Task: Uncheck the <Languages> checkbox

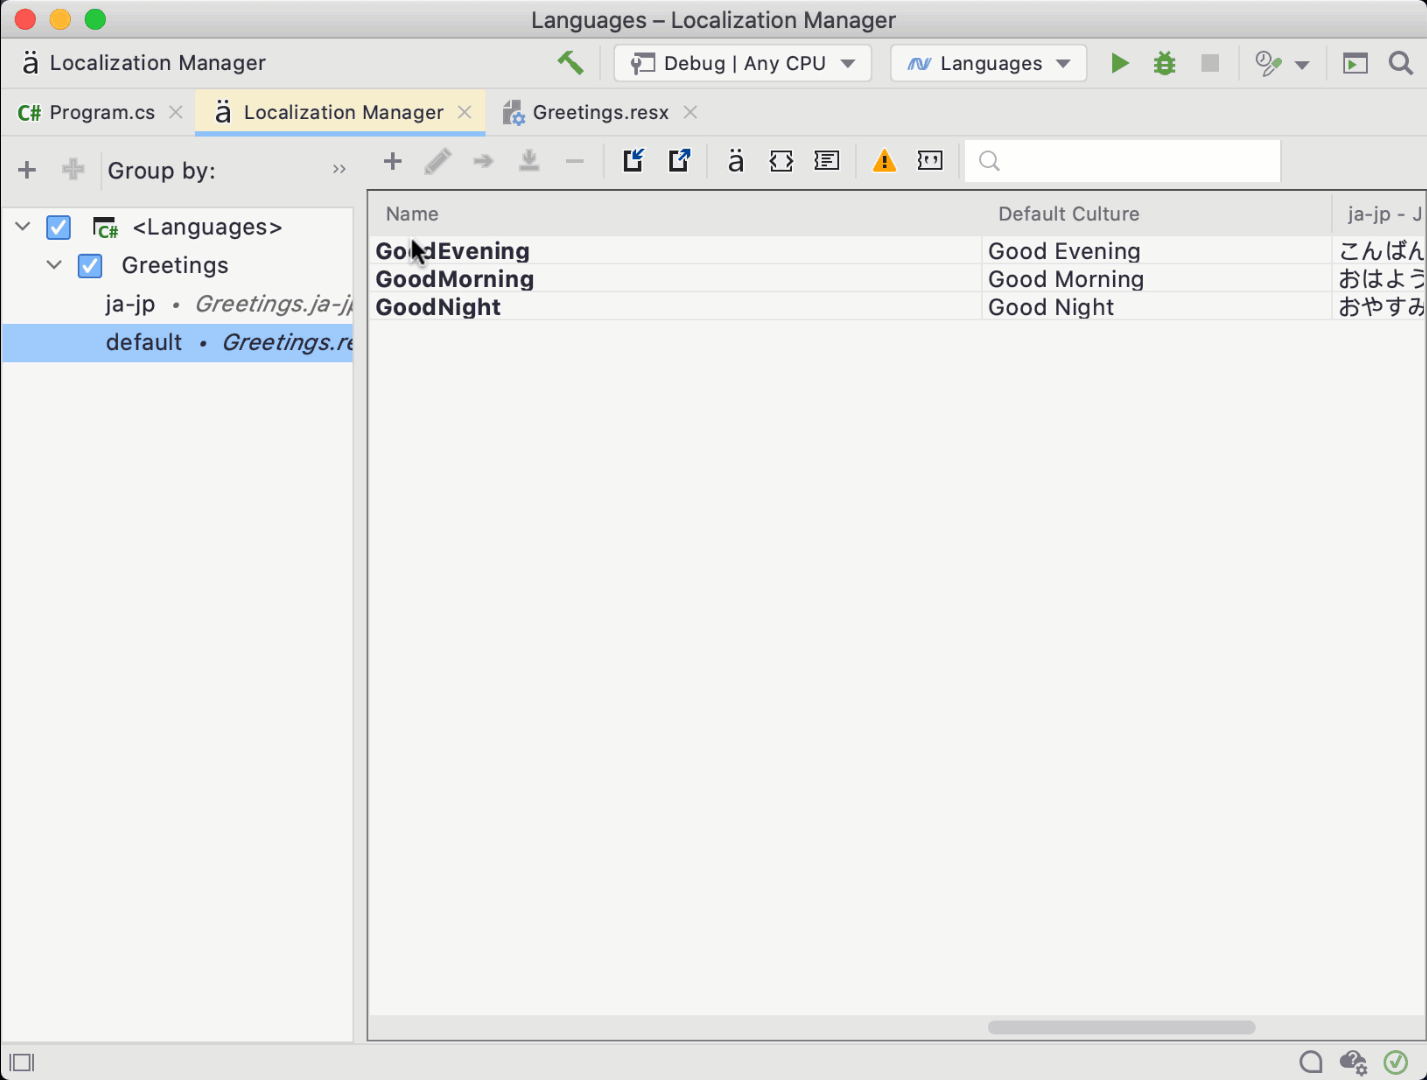Action: coord(58,227)
